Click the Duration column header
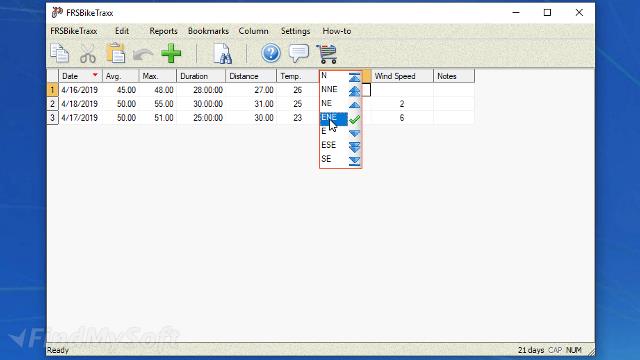Viewport: 640px width, 360px height. pos(201,76)
